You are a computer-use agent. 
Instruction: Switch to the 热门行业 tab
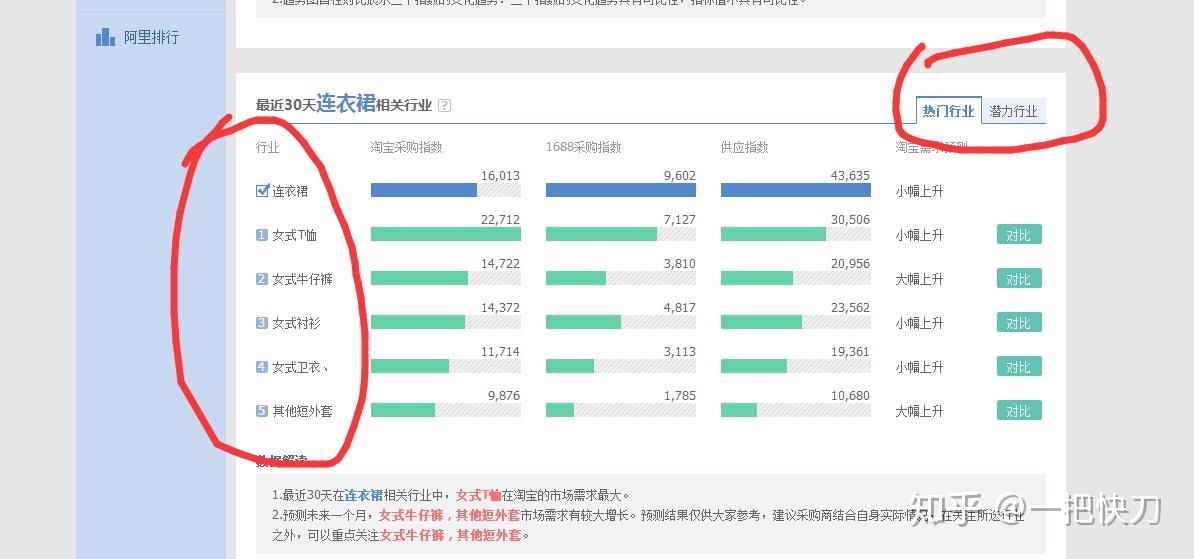pos(948,111)
